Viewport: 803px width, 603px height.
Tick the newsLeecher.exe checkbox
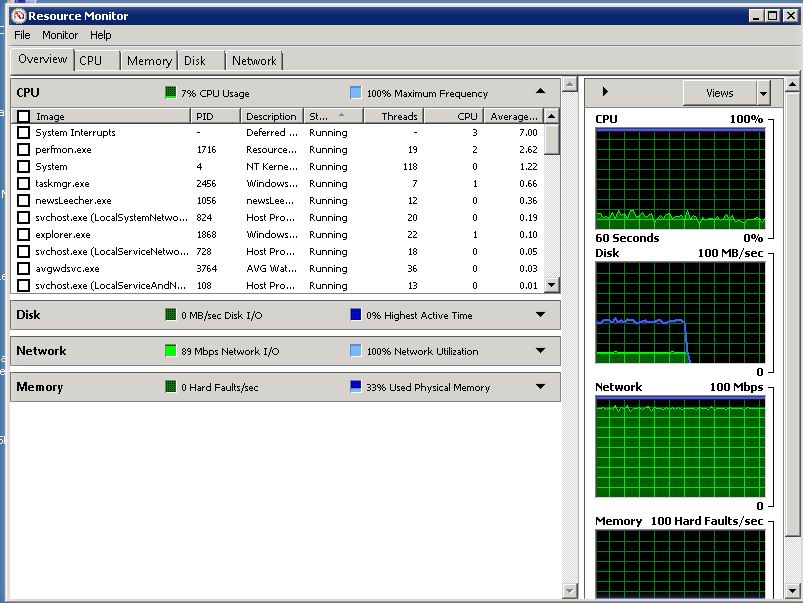click(24, 201)
